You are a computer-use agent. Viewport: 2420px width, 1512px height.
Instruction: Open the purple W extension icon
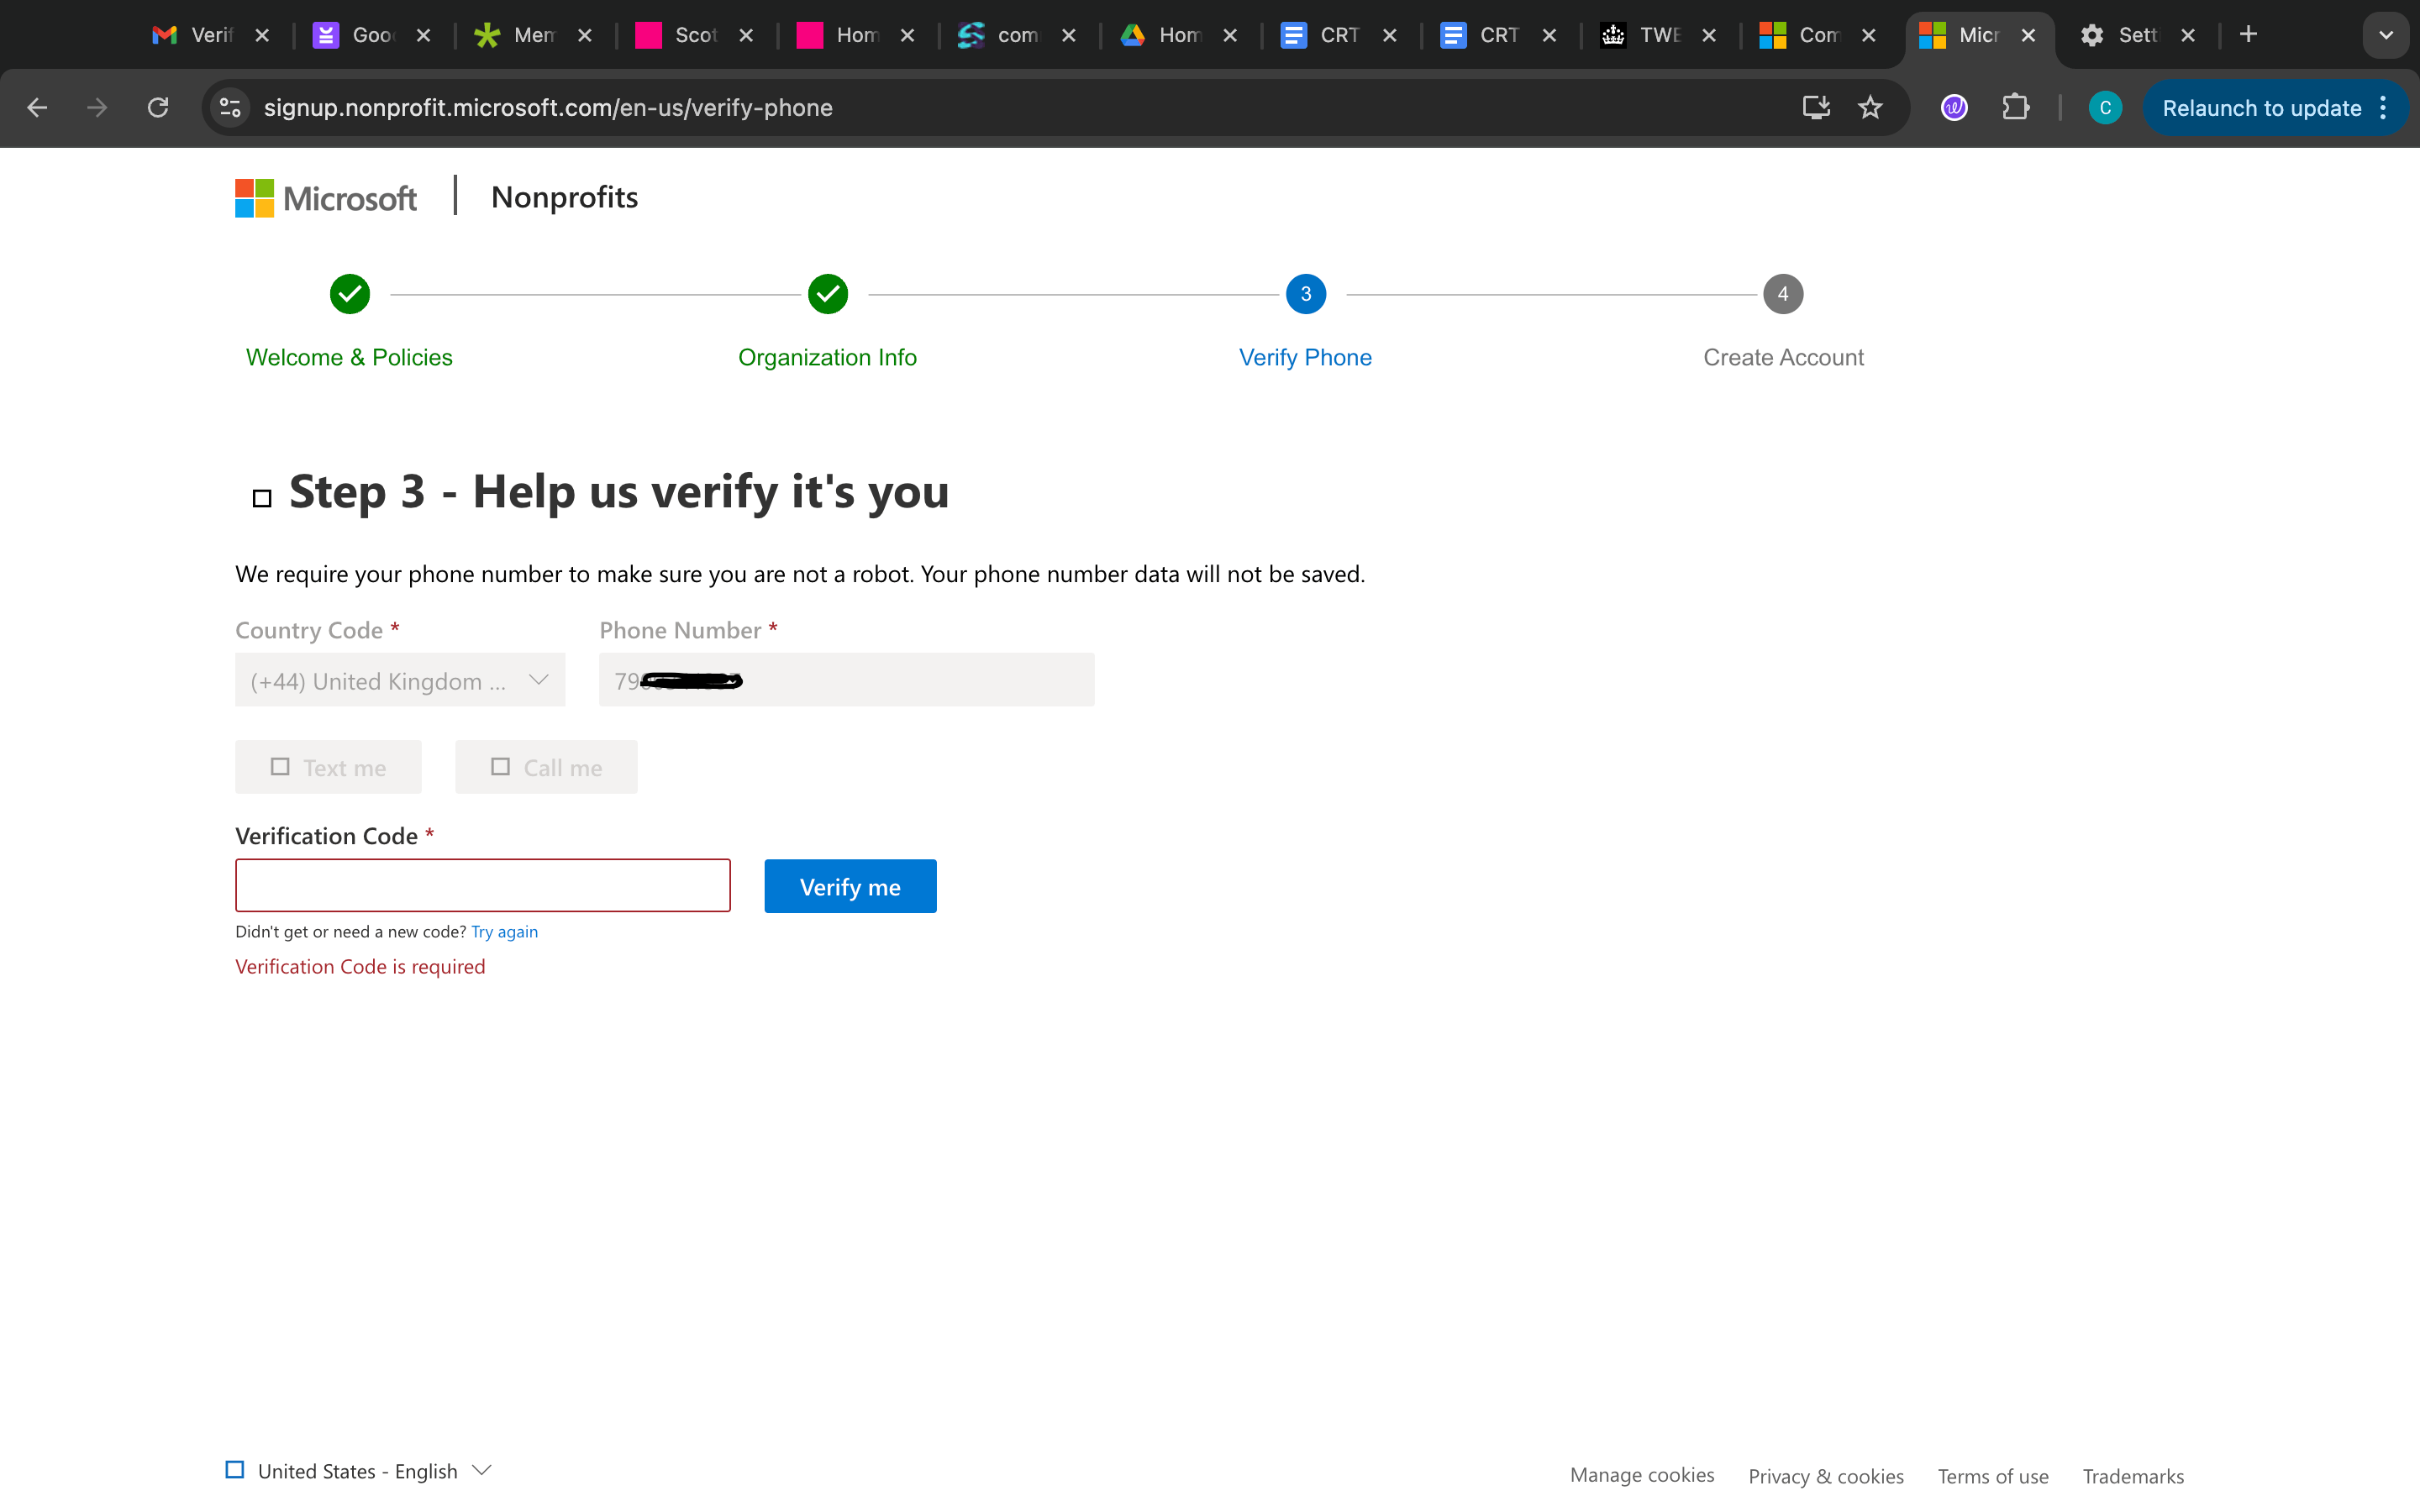[1953, 107]
